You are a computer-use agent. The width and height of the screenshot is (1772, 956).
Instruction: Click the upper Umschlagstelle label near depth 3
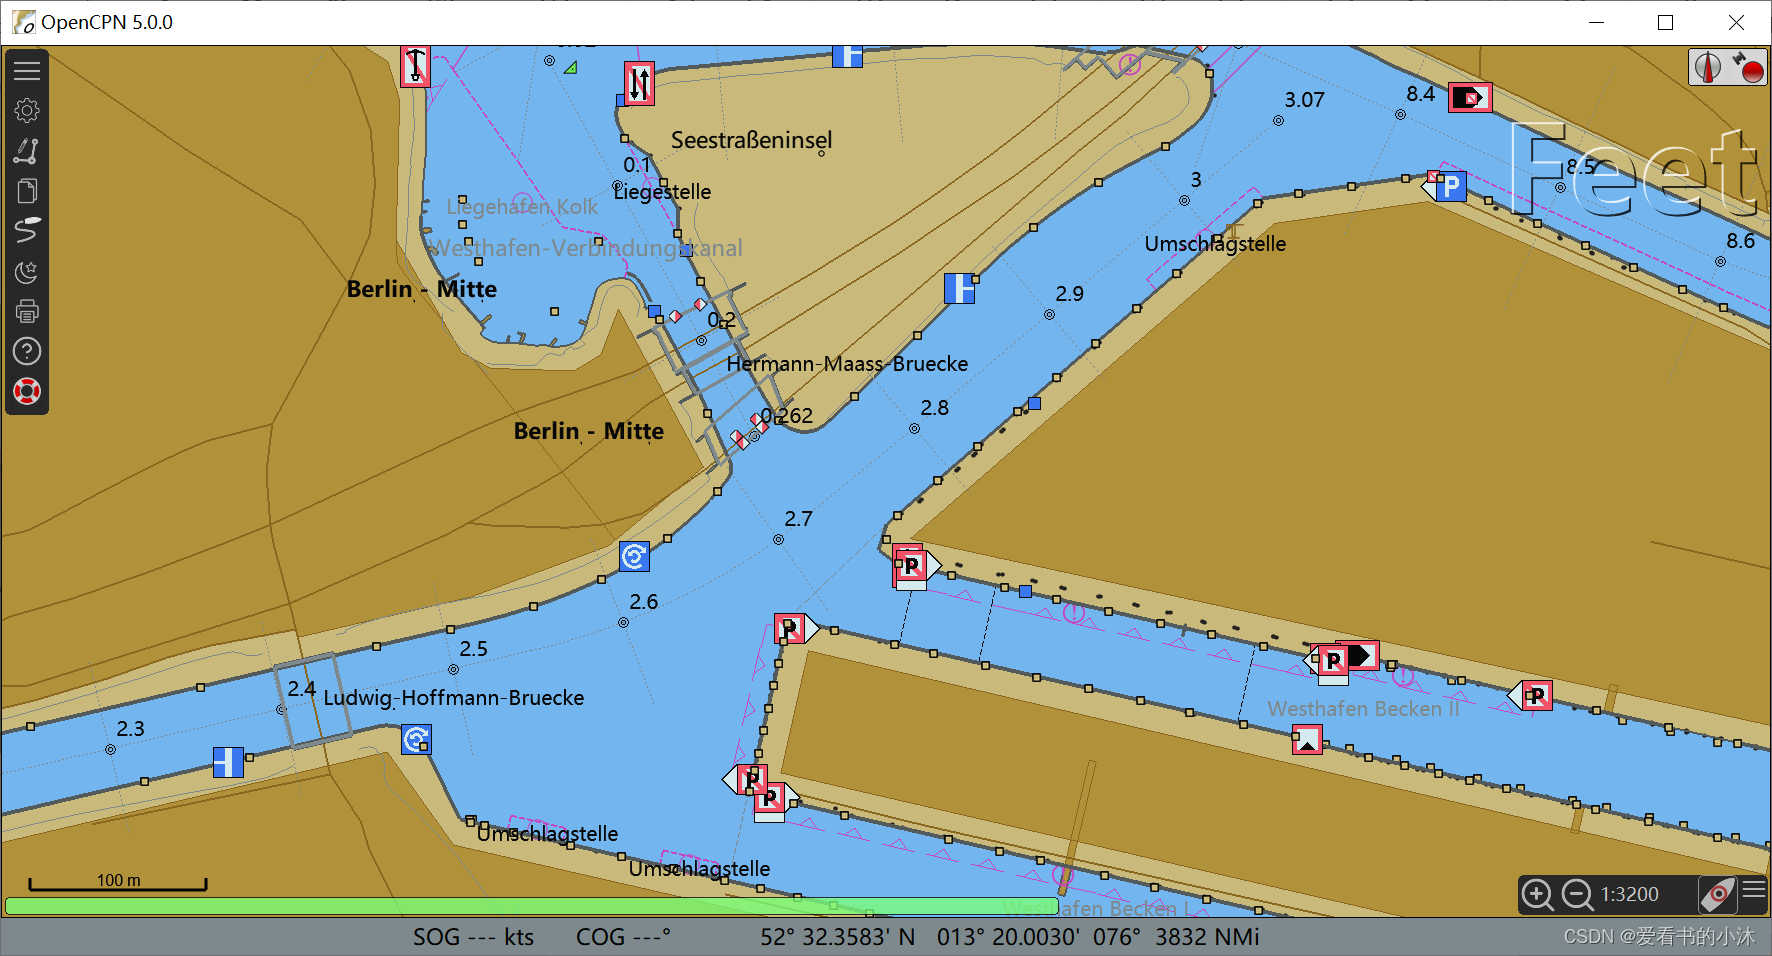(1215, 244)
